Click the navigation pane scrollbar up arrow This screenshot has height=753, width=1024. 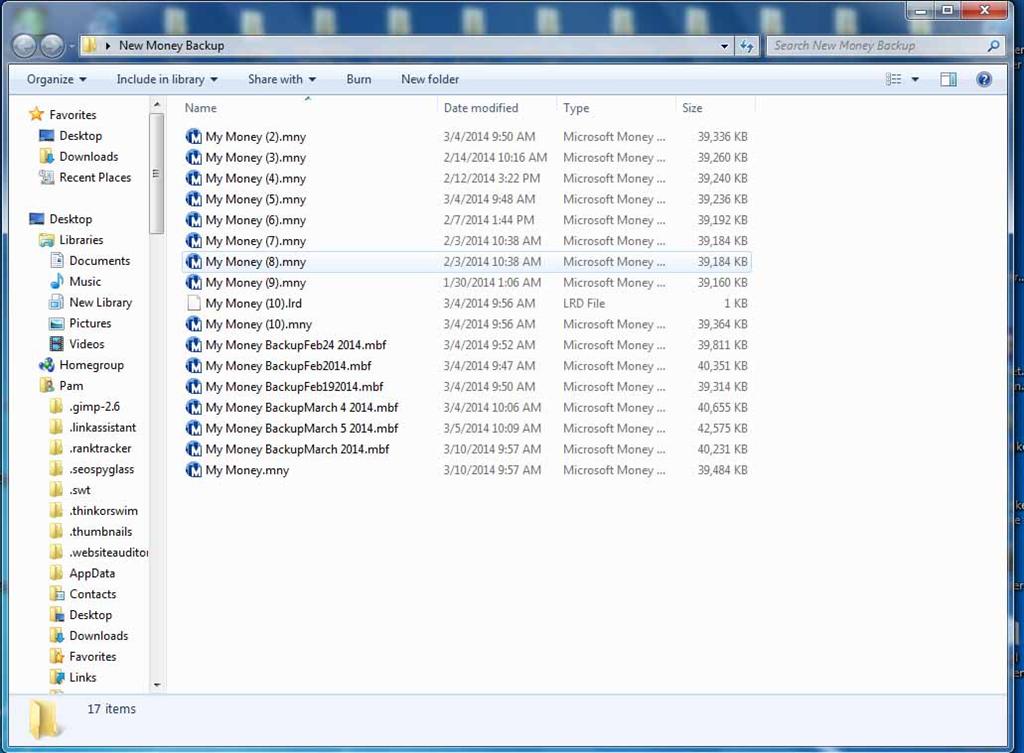[x=157, y=104]
